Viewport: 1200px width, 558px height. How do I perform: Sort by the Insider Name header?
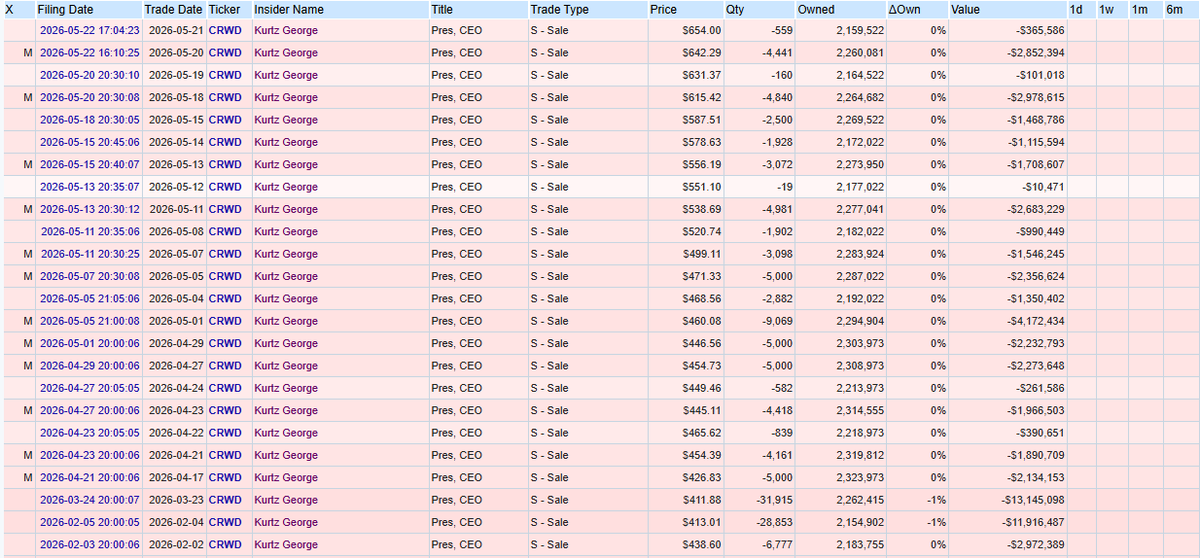tap(289, 9)
